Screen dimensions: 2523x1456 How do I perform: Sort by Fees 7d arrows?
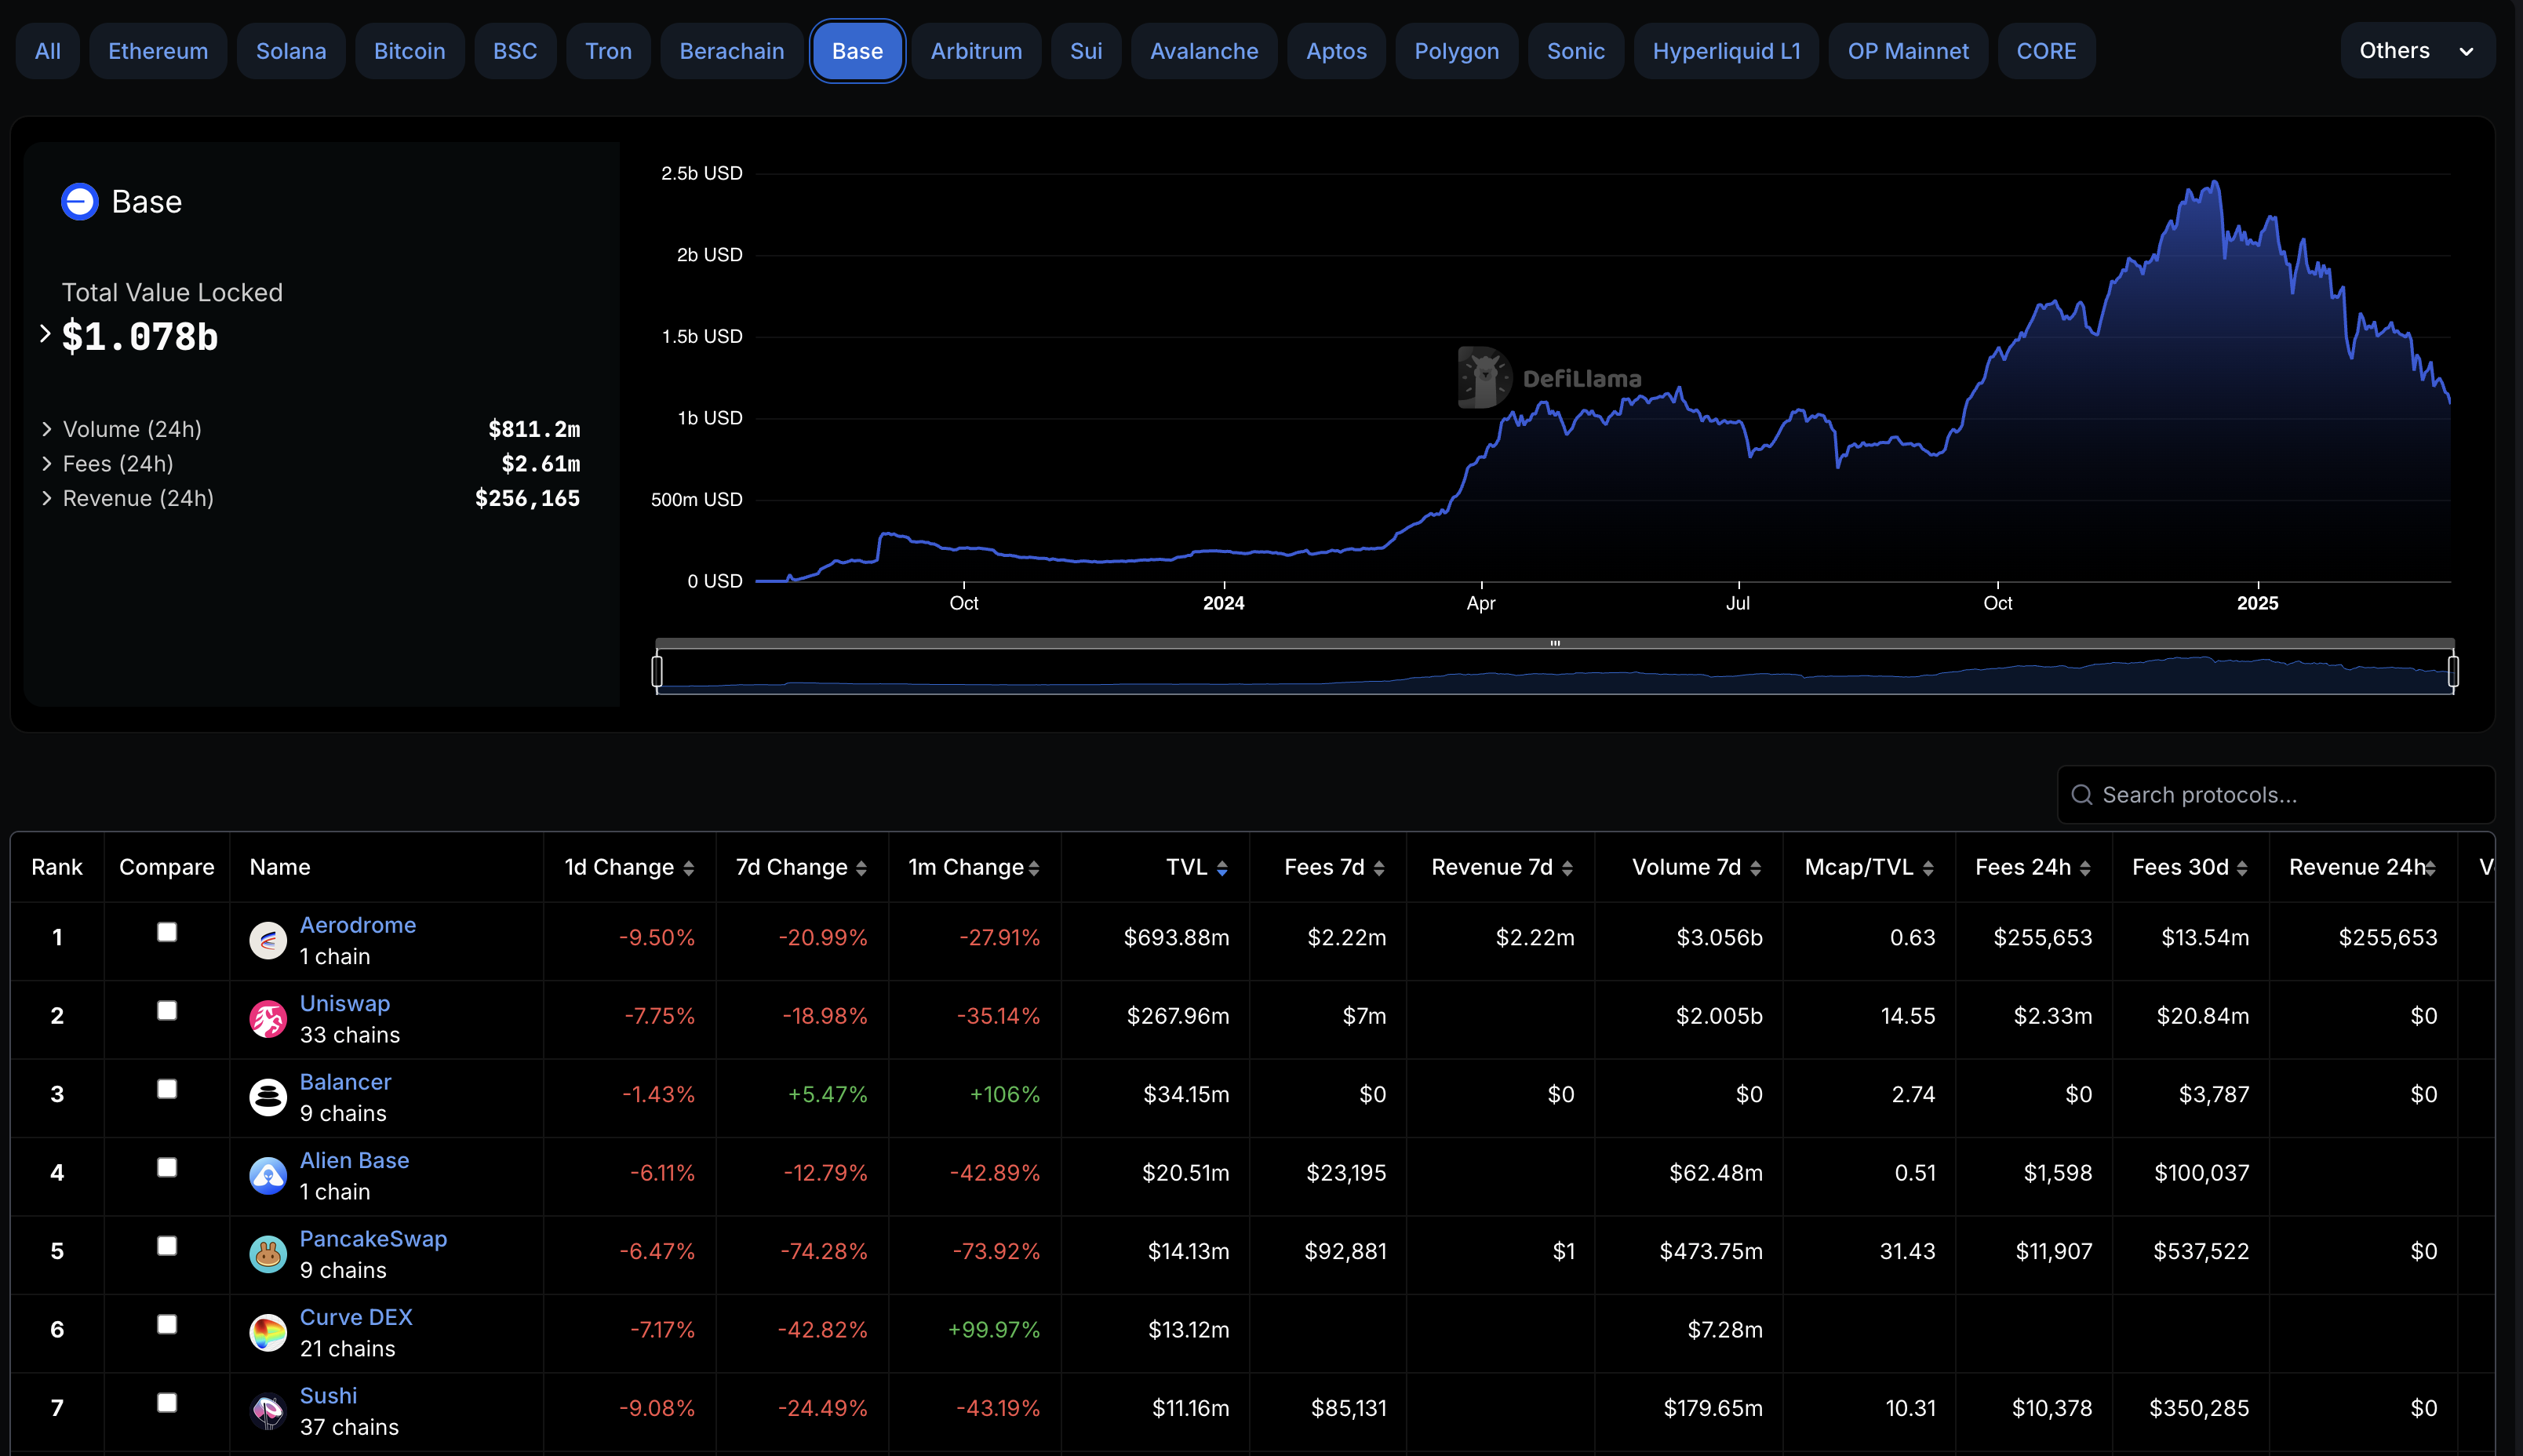tap(1379, 869)
